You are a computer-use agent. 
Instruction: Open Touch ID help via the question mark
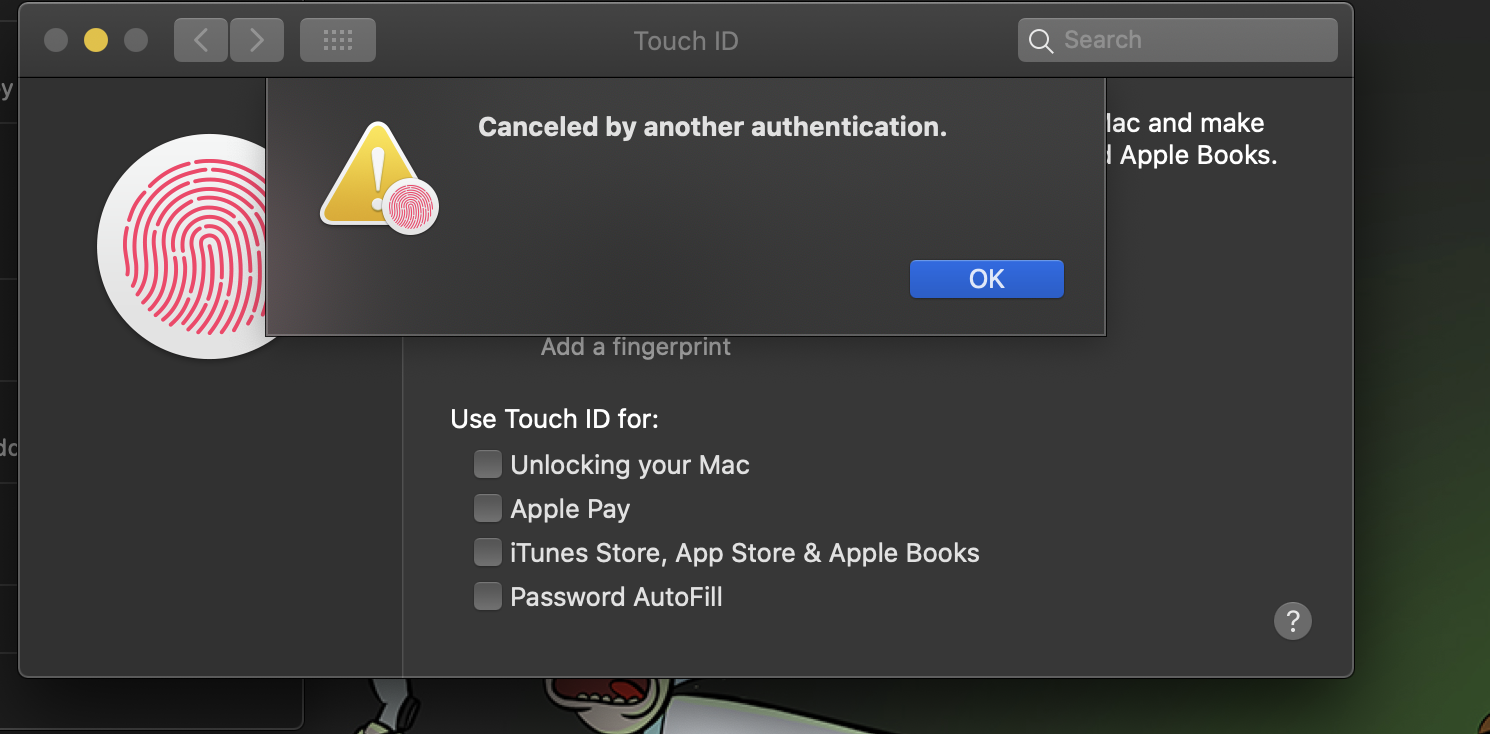pyautogui.click(x=1292, y=621)
